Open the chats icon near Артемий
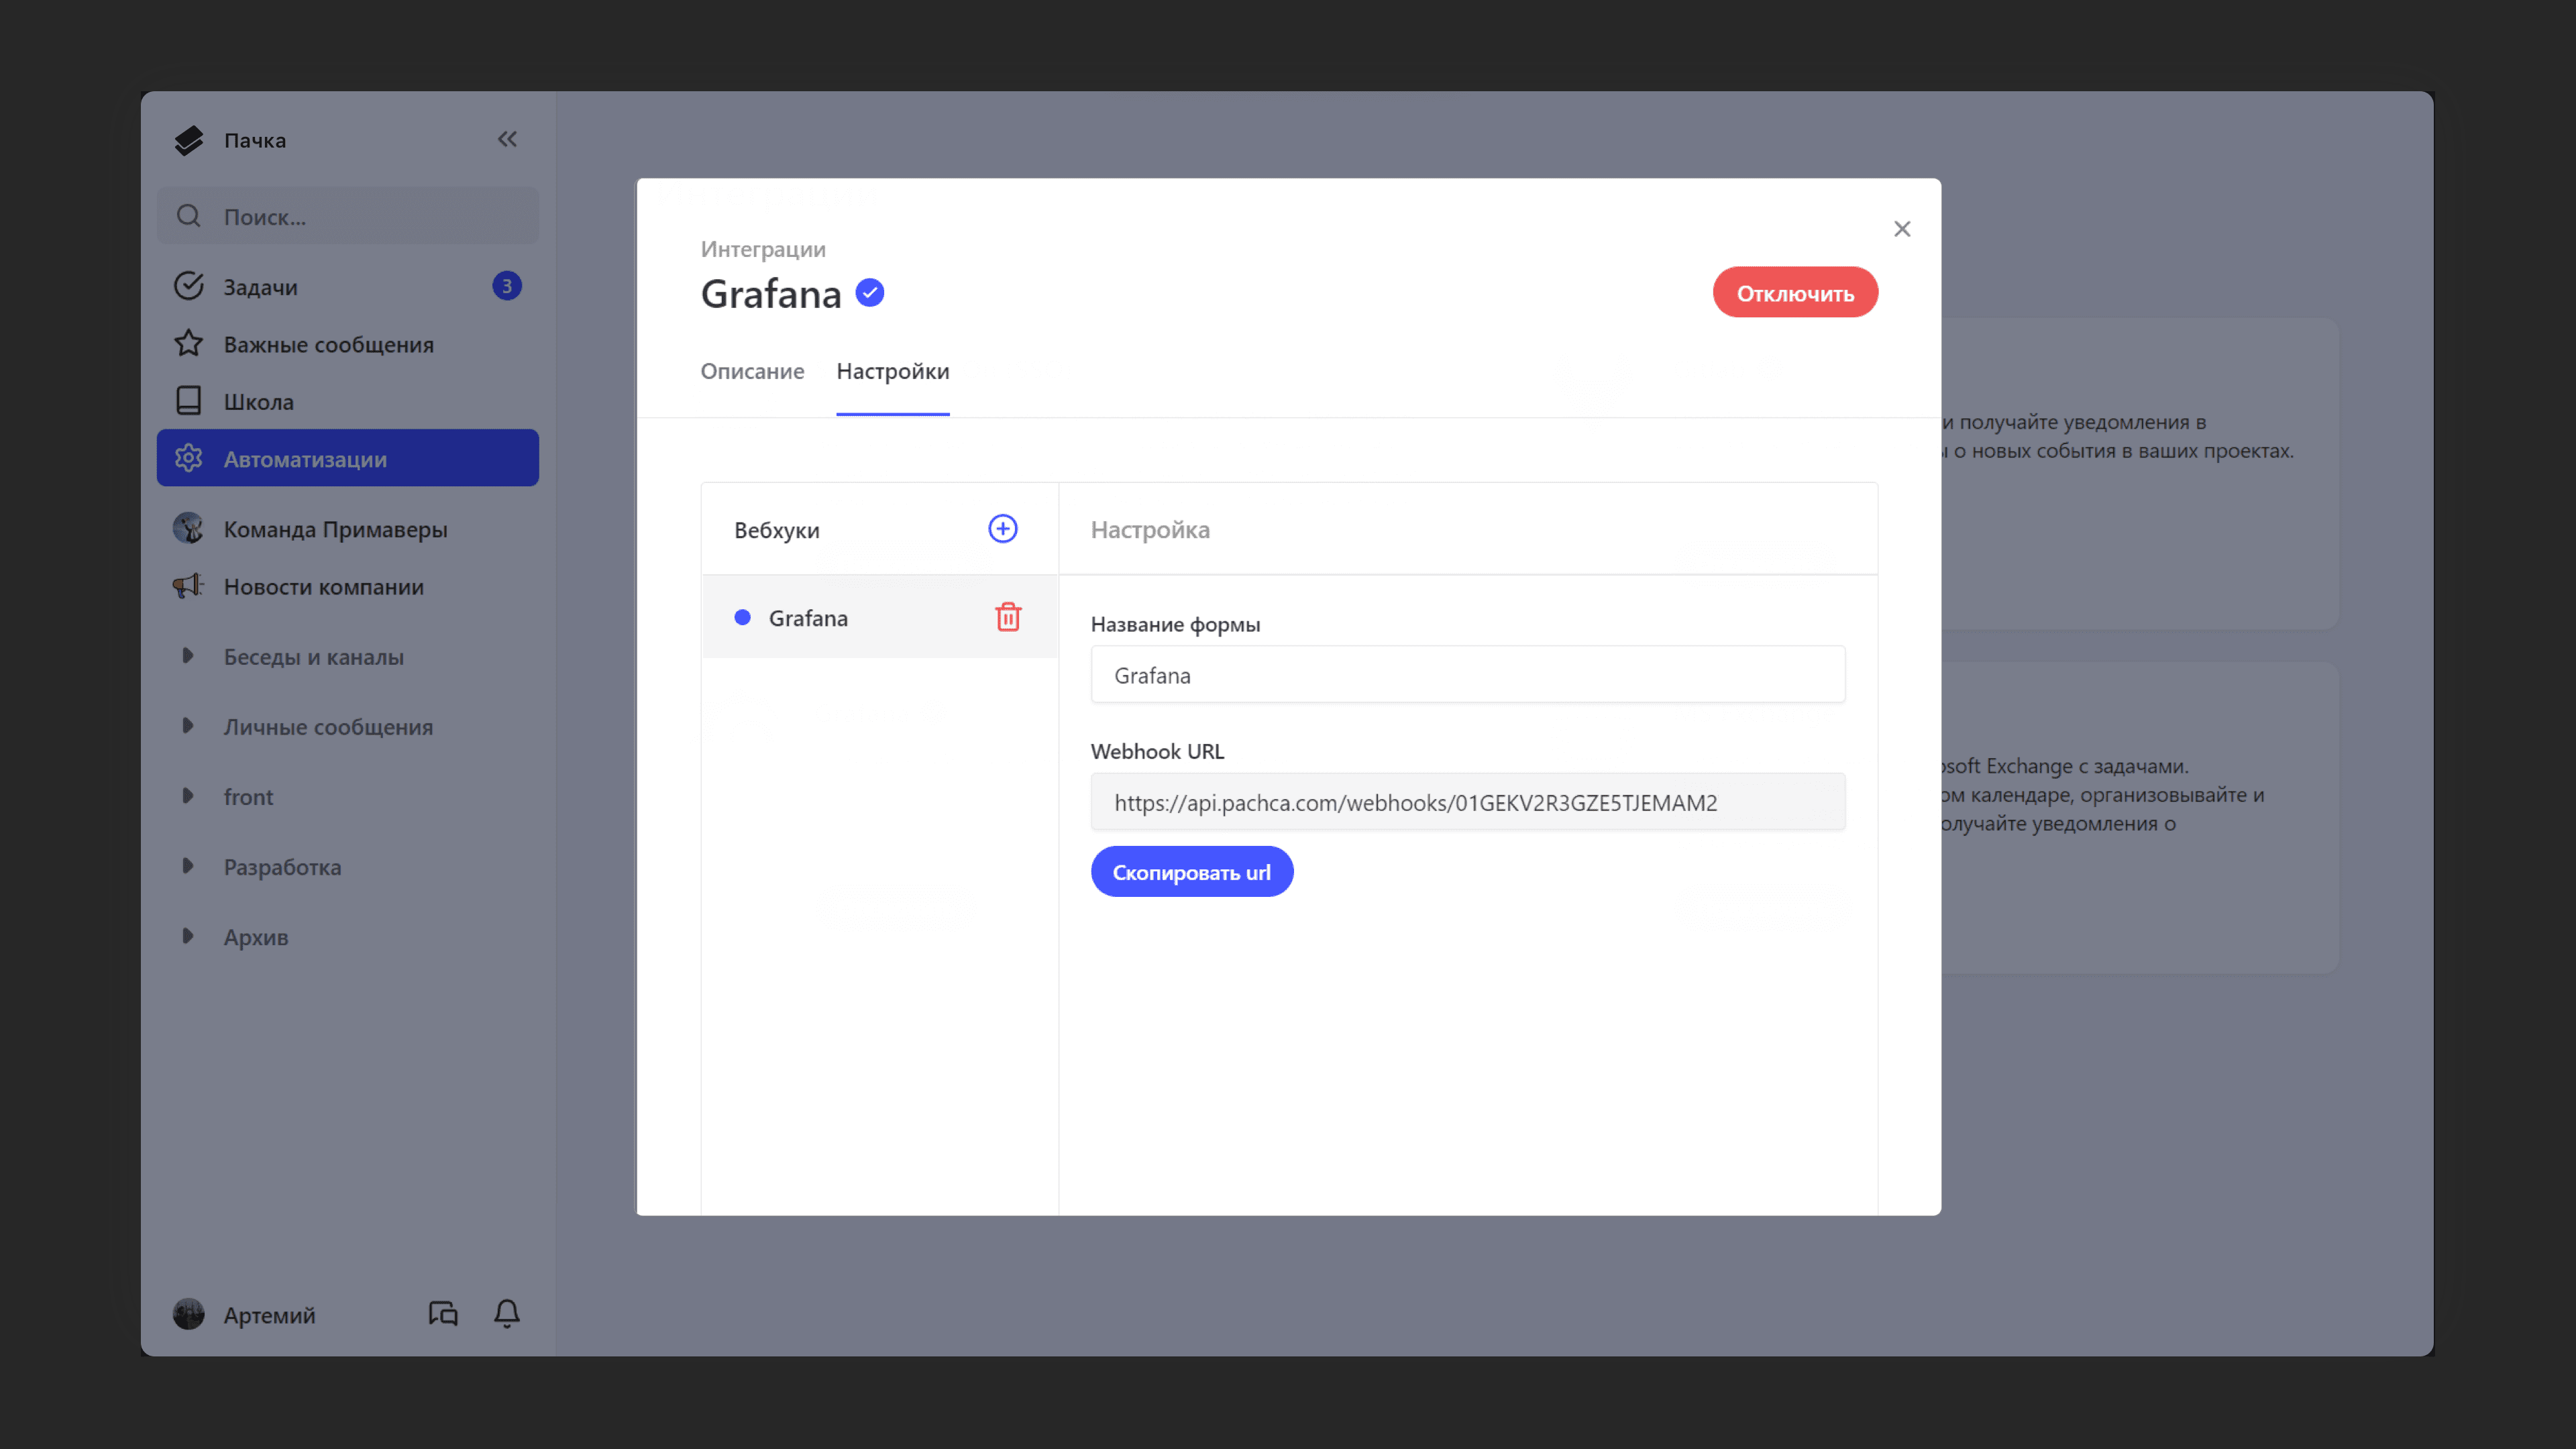The height and width of the screenshot is (1449, 2576). (443, 1313)
